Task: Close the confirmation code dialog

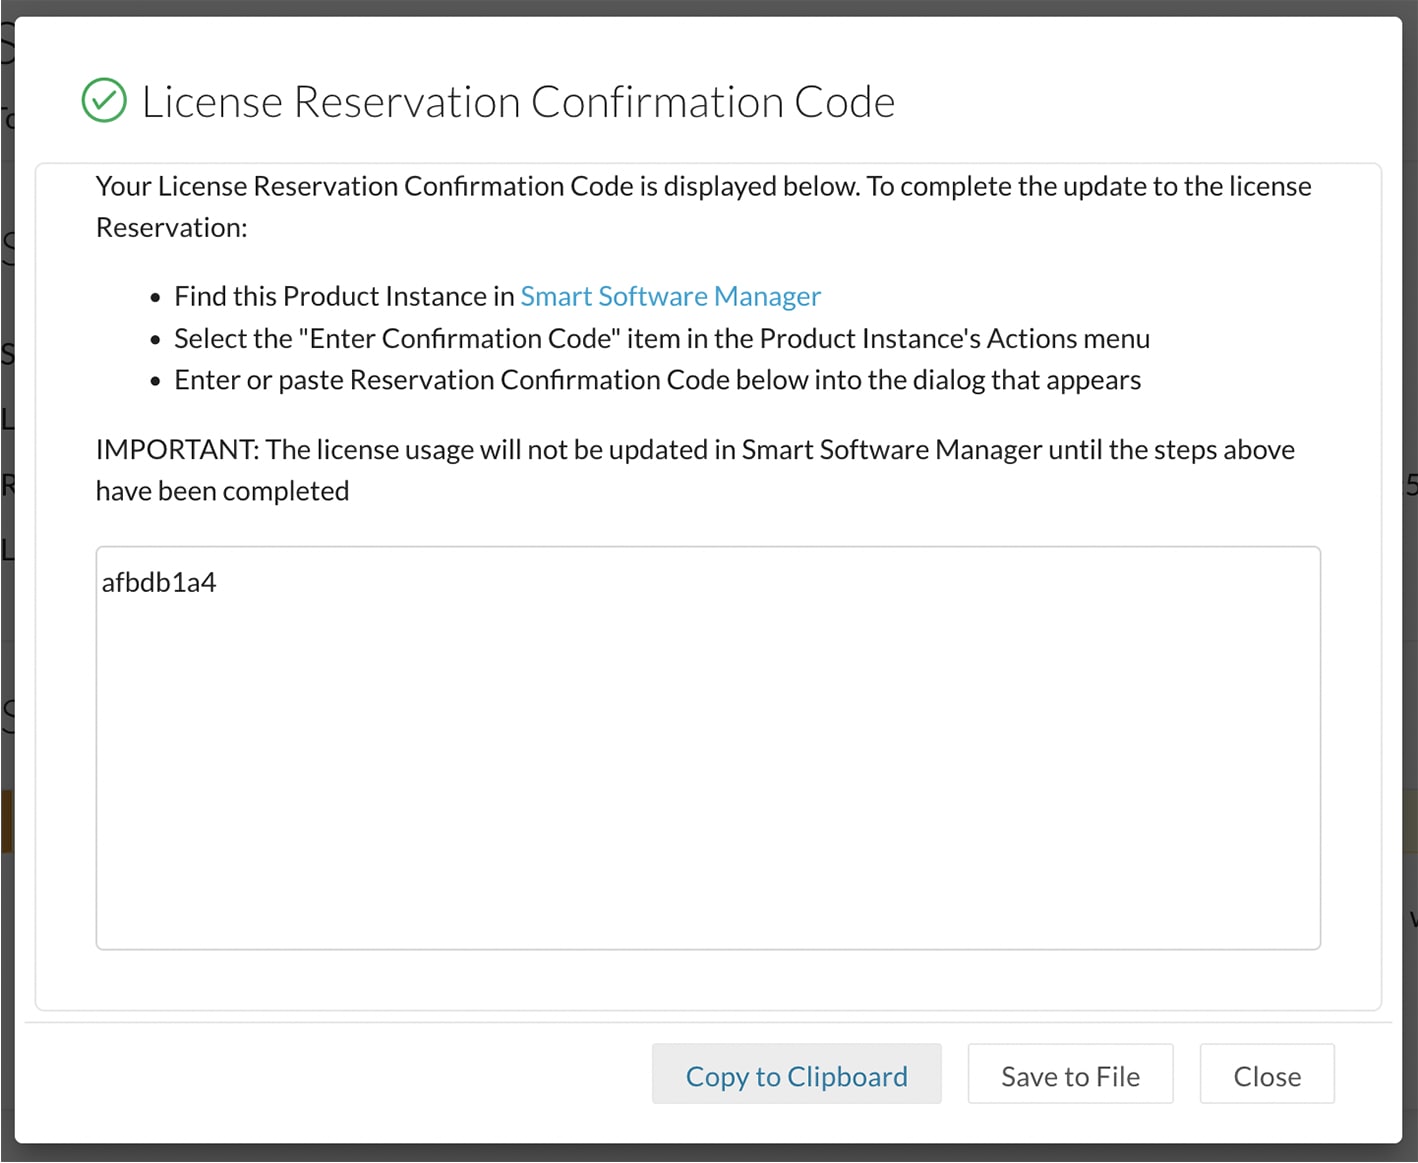Action: coord(1266,1075)
